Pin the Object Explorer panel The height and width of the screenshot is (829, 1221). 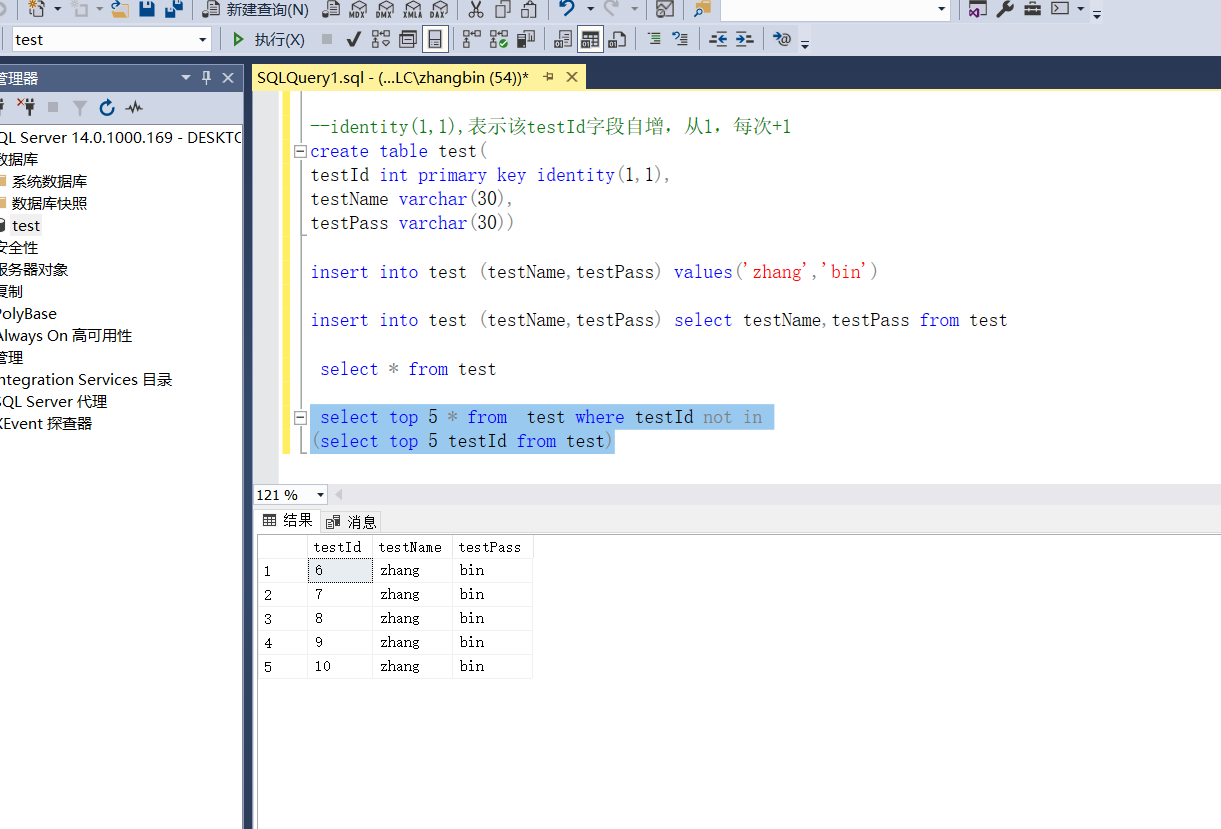[208, 77]
